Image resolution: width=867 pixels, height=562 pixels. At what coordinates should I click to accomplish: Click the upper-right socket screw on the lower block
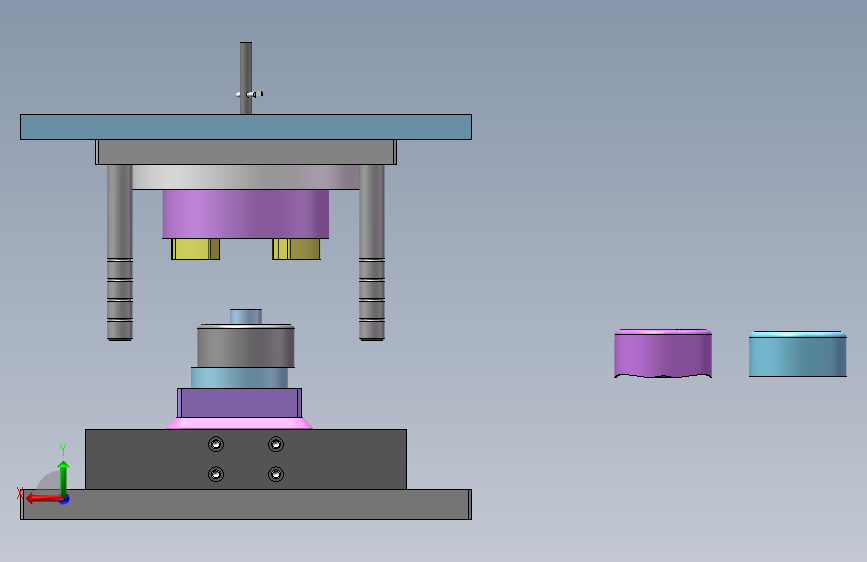tap(276, 444)
